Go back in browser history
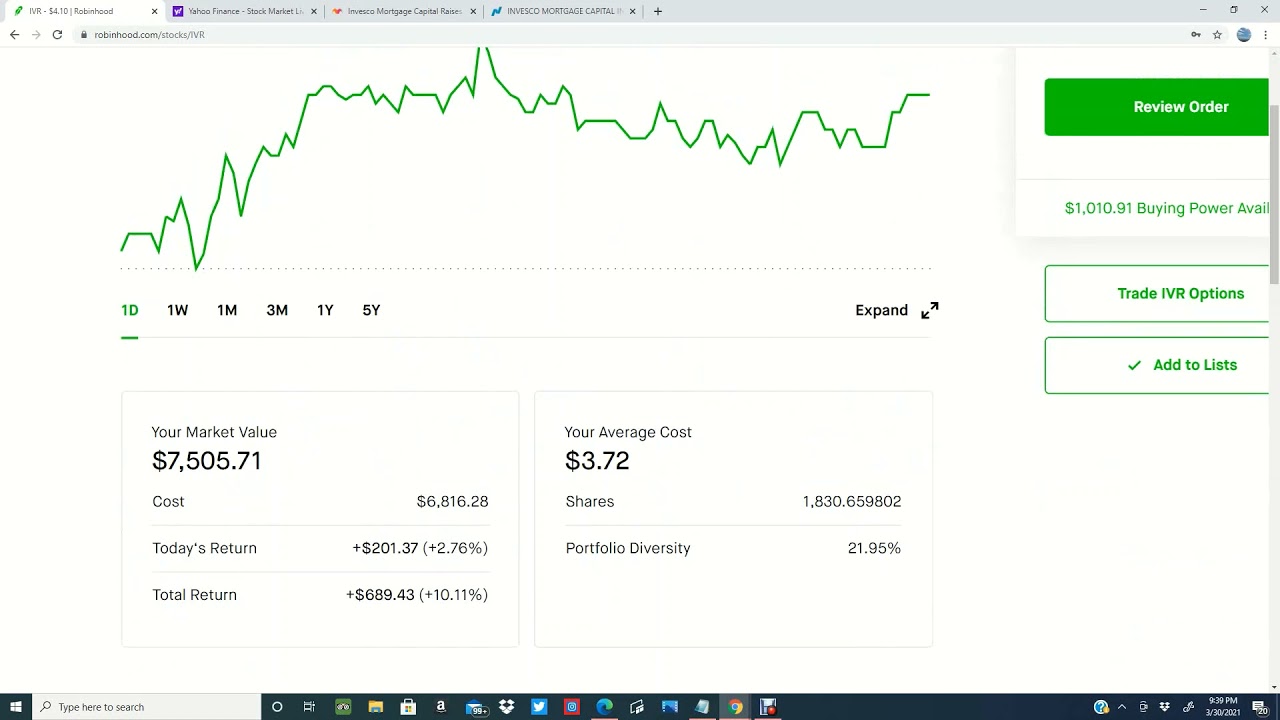 [x=14, y=35]
